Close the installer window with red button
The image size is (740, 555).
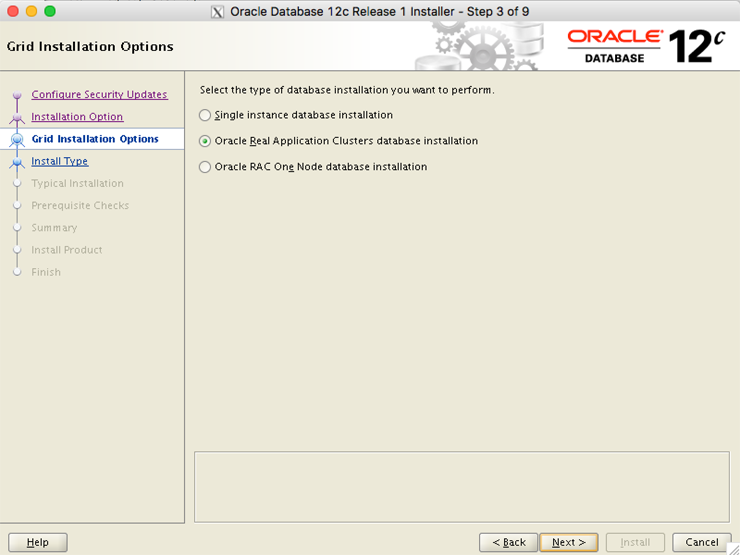point(13,11)
